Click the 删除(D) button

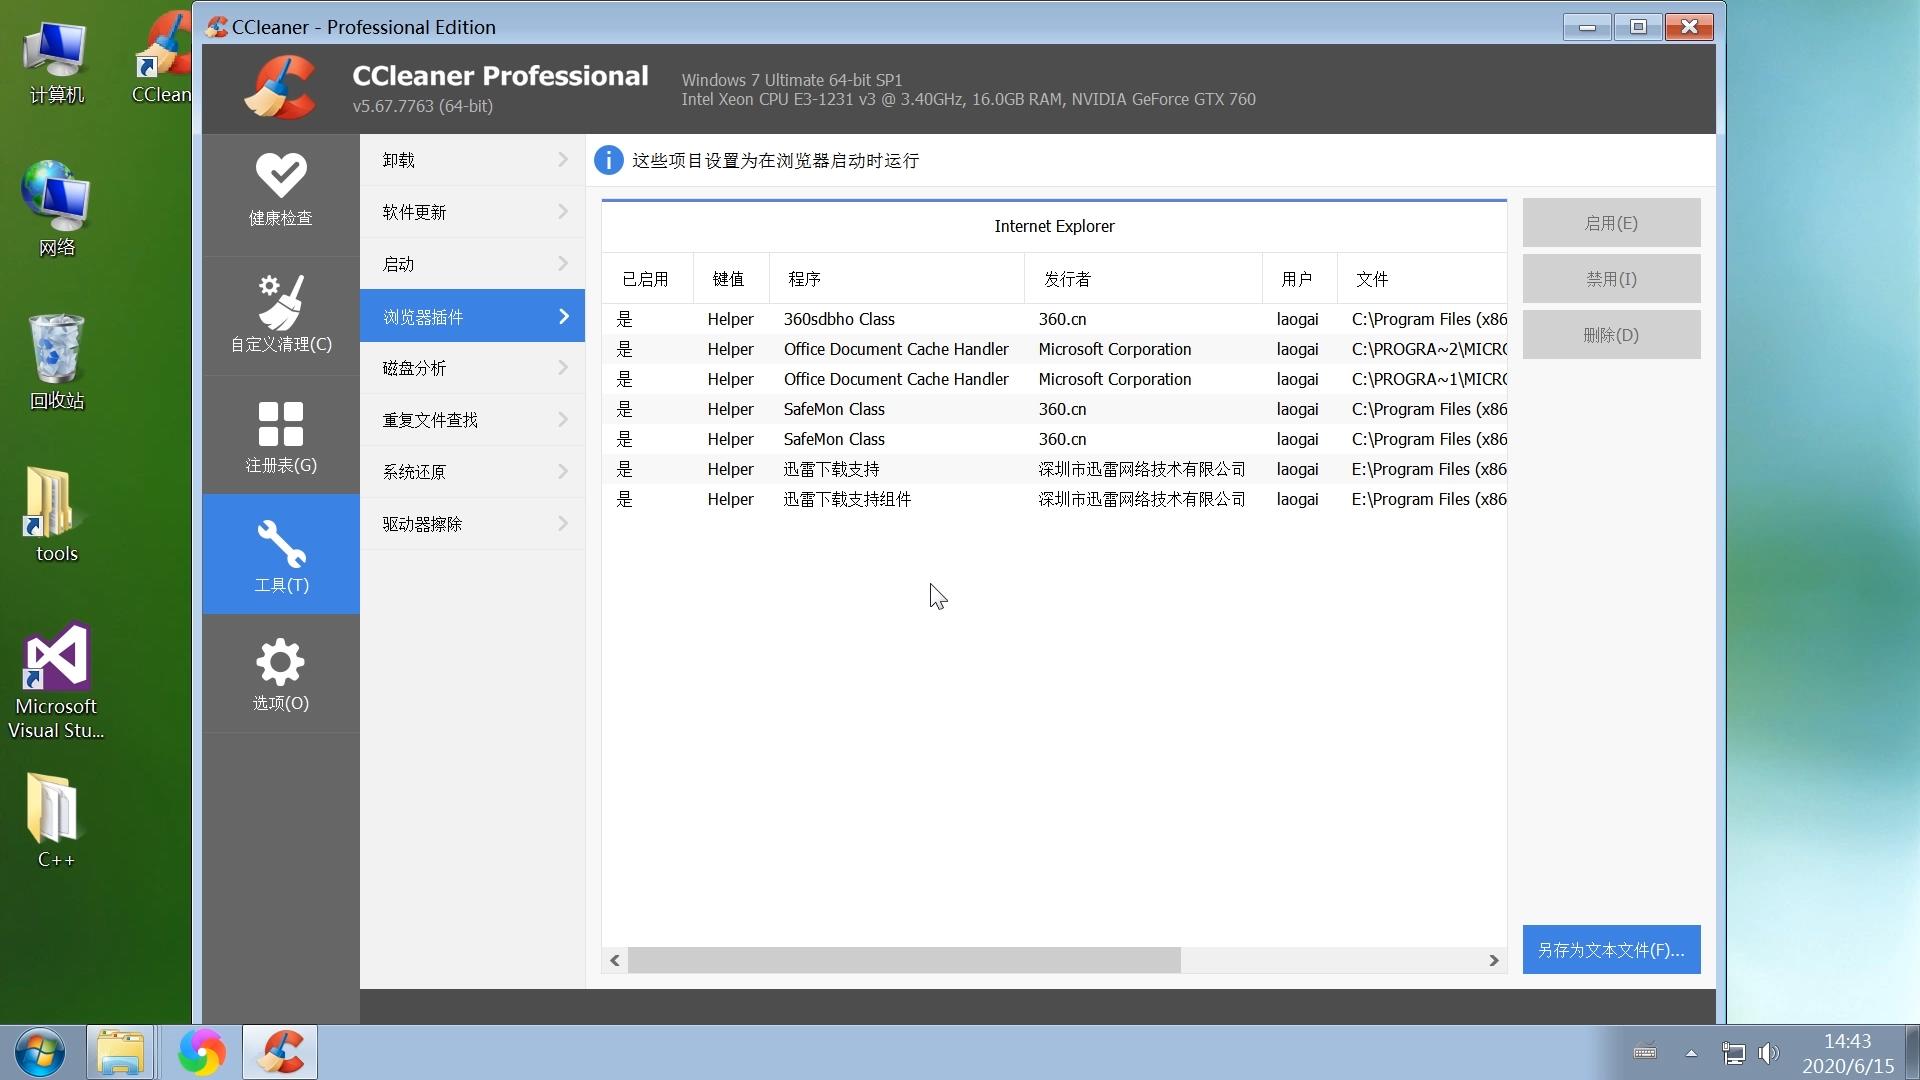click(1611, 335)
